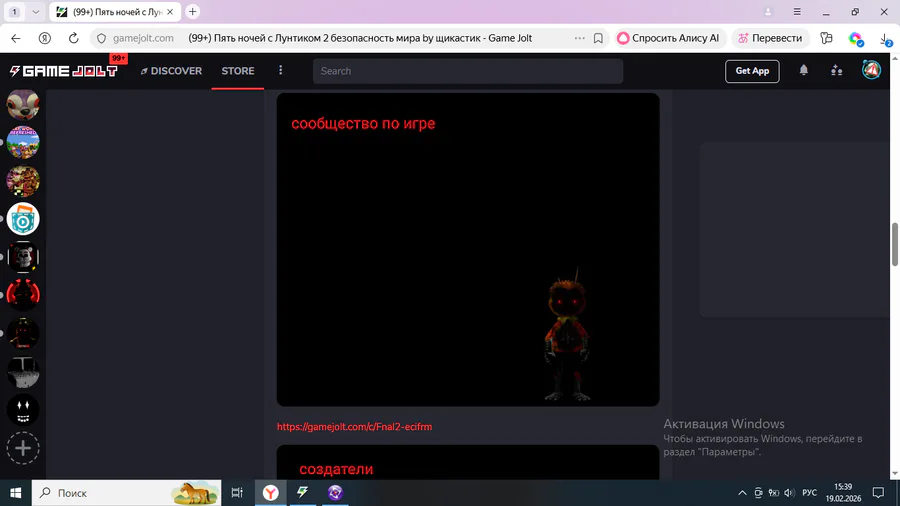The height and width of the screenshot is (506, 900).
Task: Open the purple round app in taskbar
Action: pyautogui.click(x=335, y=493)
